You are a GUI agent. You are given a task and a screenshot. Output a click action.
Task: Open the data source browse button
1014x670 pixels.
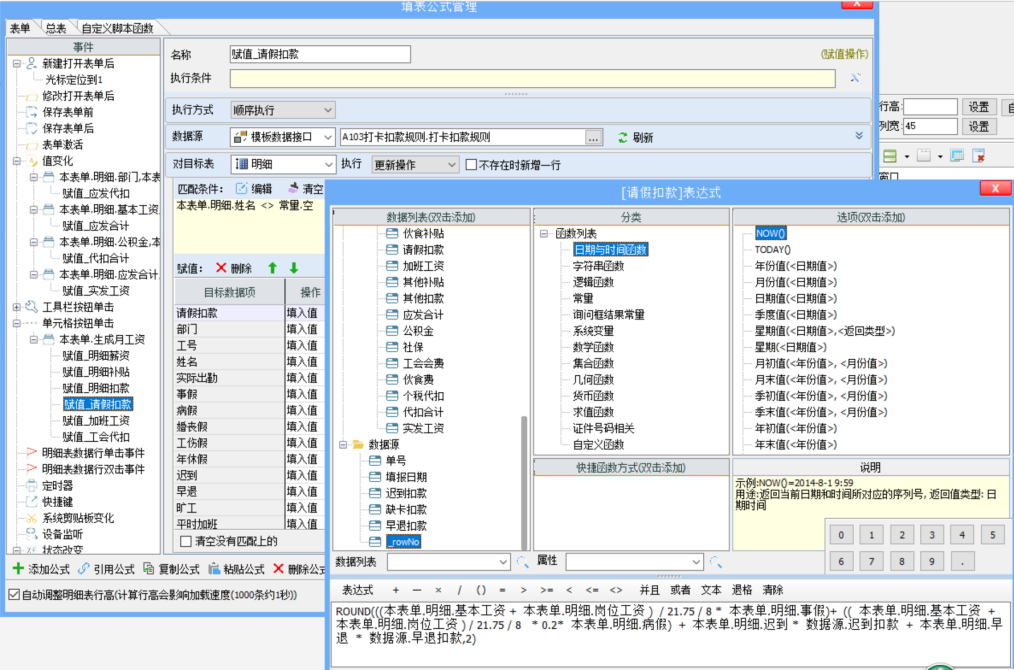point(592,137)
